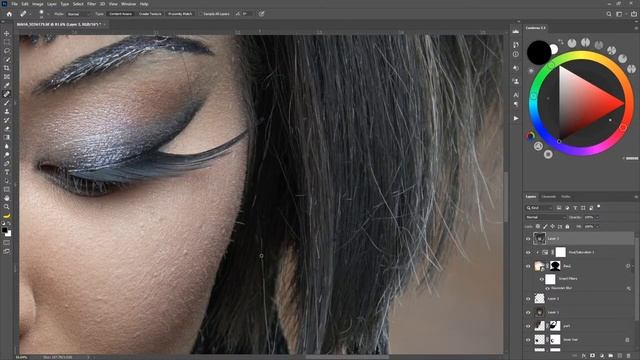
Task: Select the Horizontal Type tool
Action: coord(7,172)
